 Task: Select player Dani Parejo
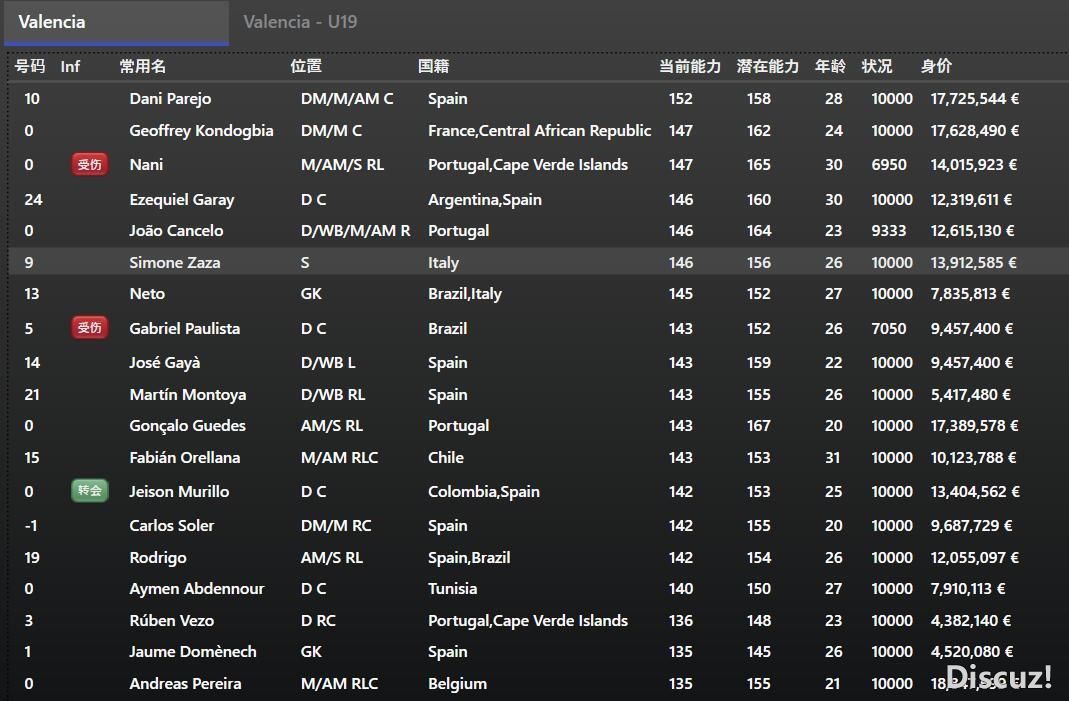coord(170,99)
